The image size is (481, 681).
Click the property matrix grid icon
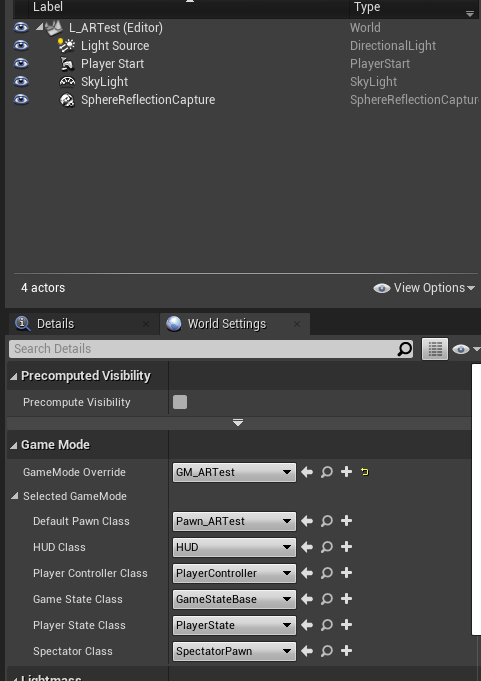point(435,349)
